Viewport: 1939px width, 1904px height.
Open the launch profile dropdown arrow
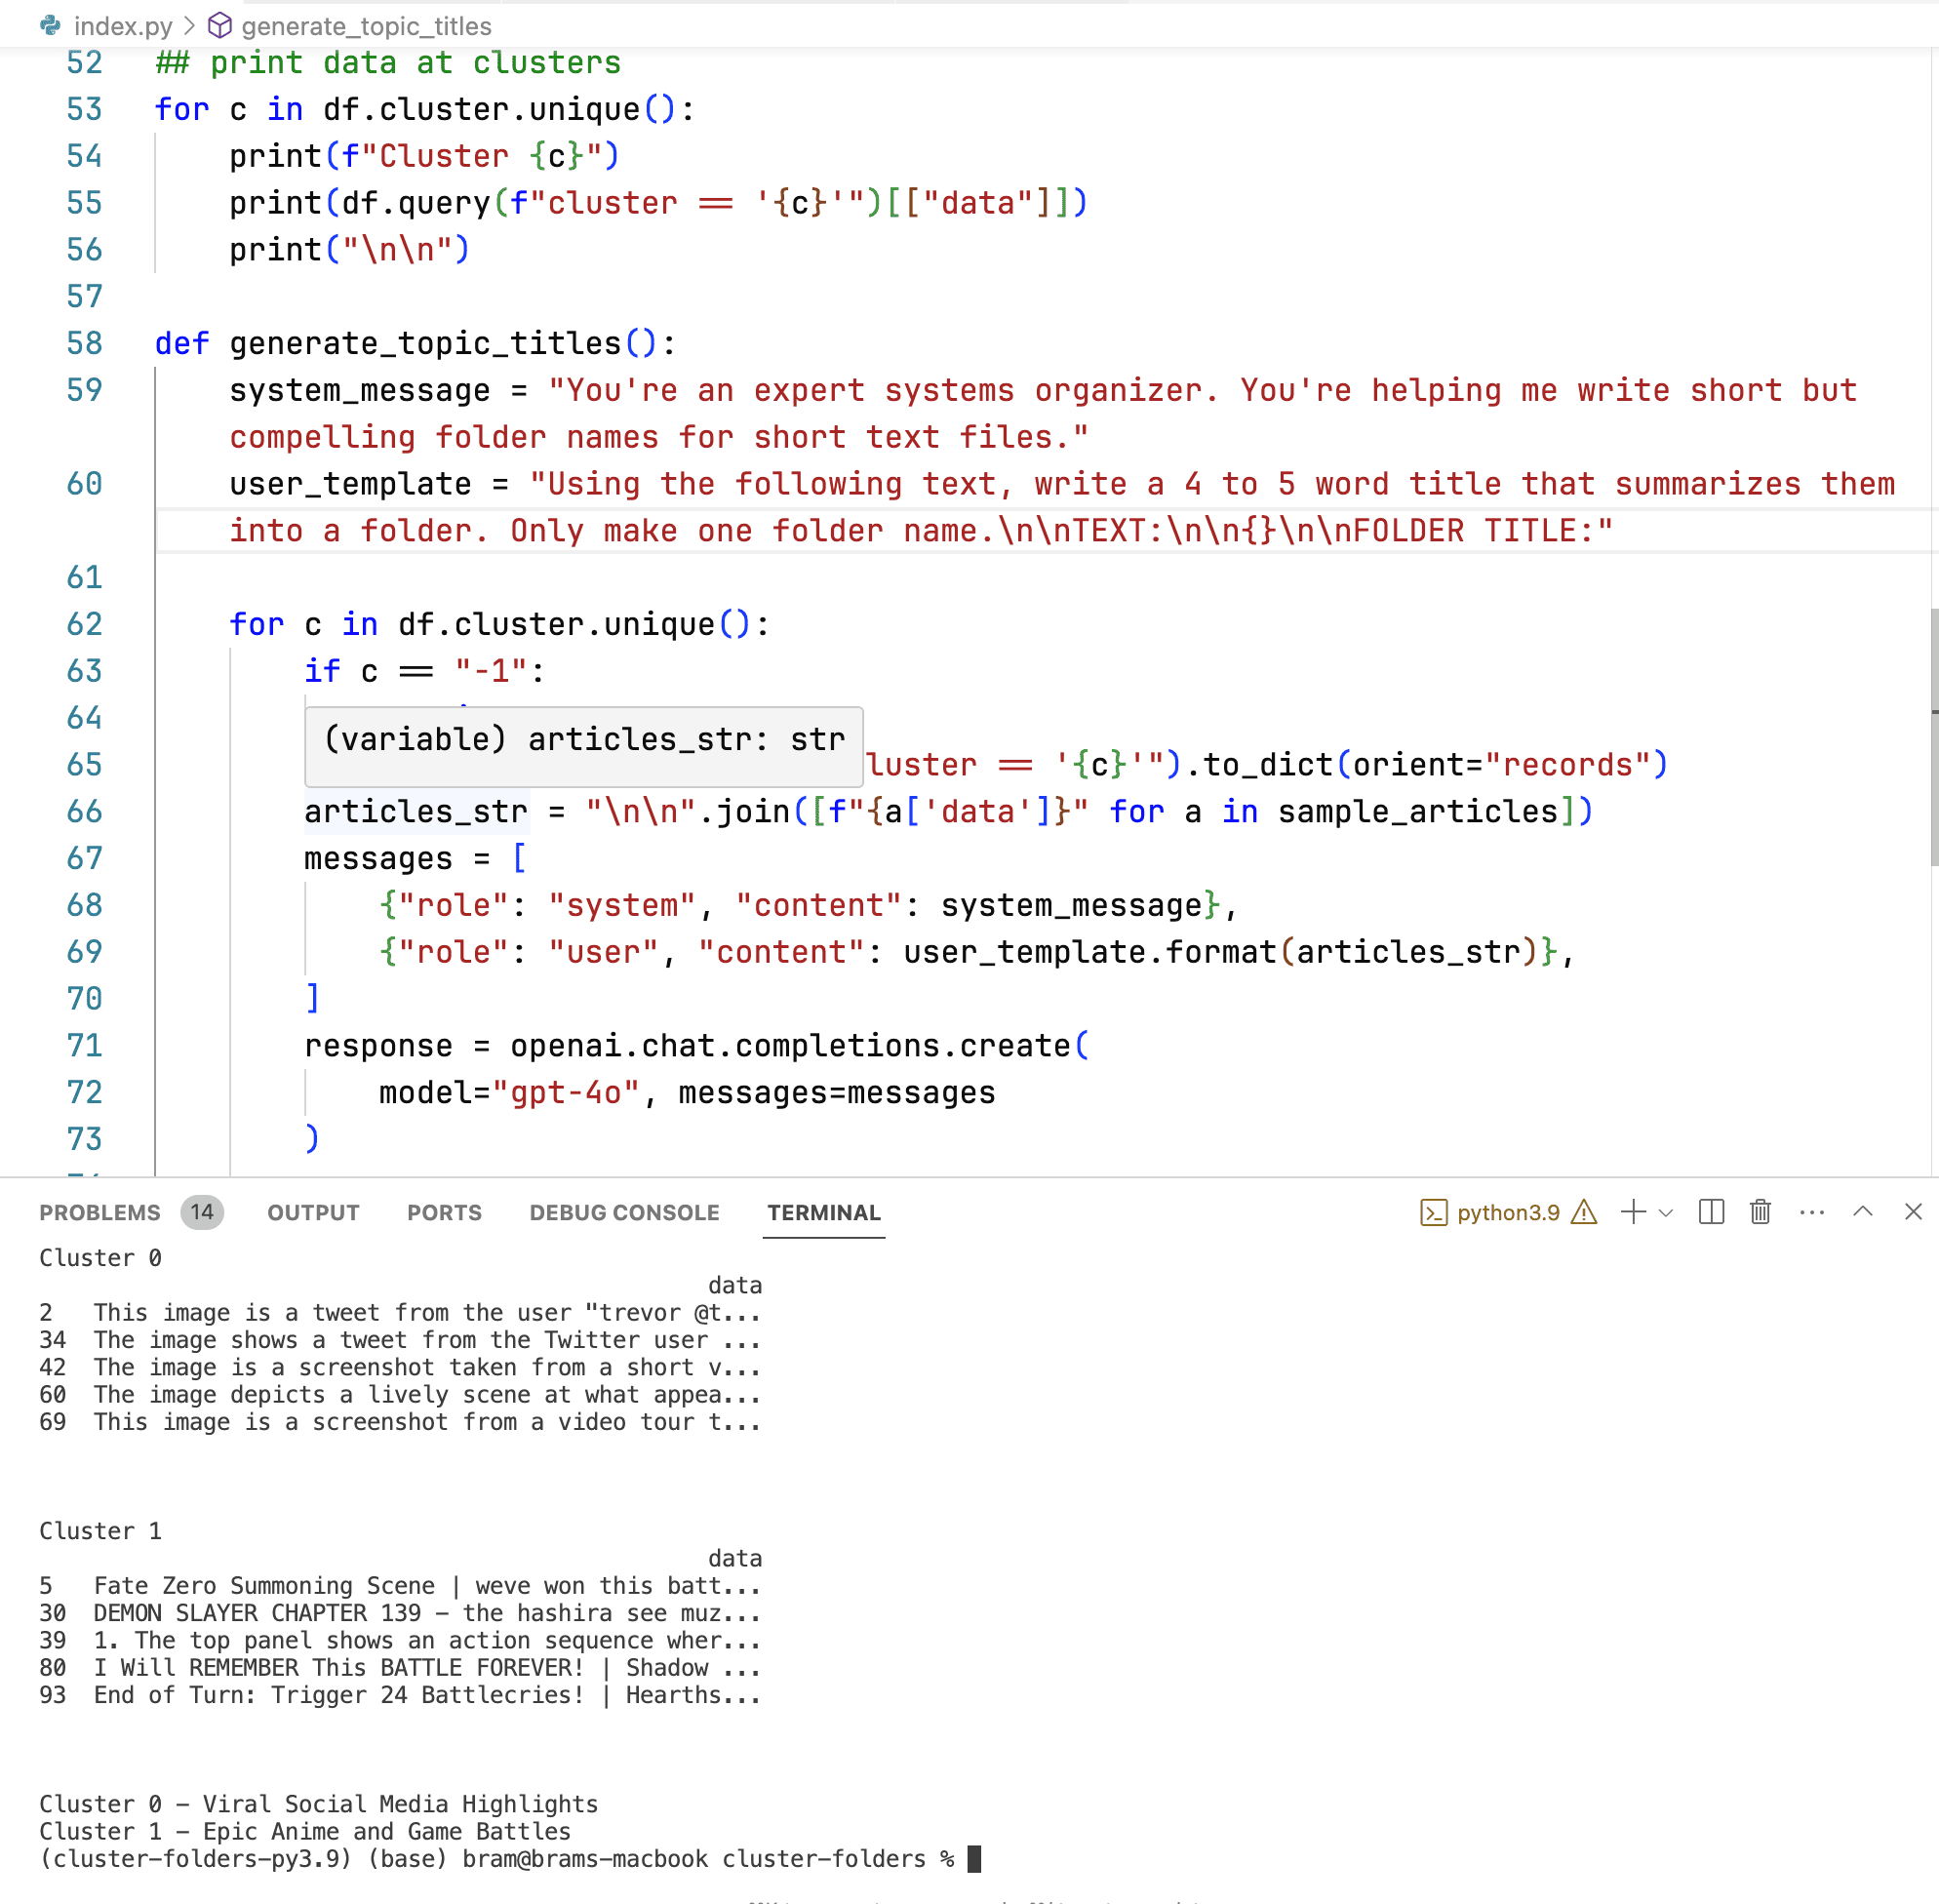point(1665,1213)
